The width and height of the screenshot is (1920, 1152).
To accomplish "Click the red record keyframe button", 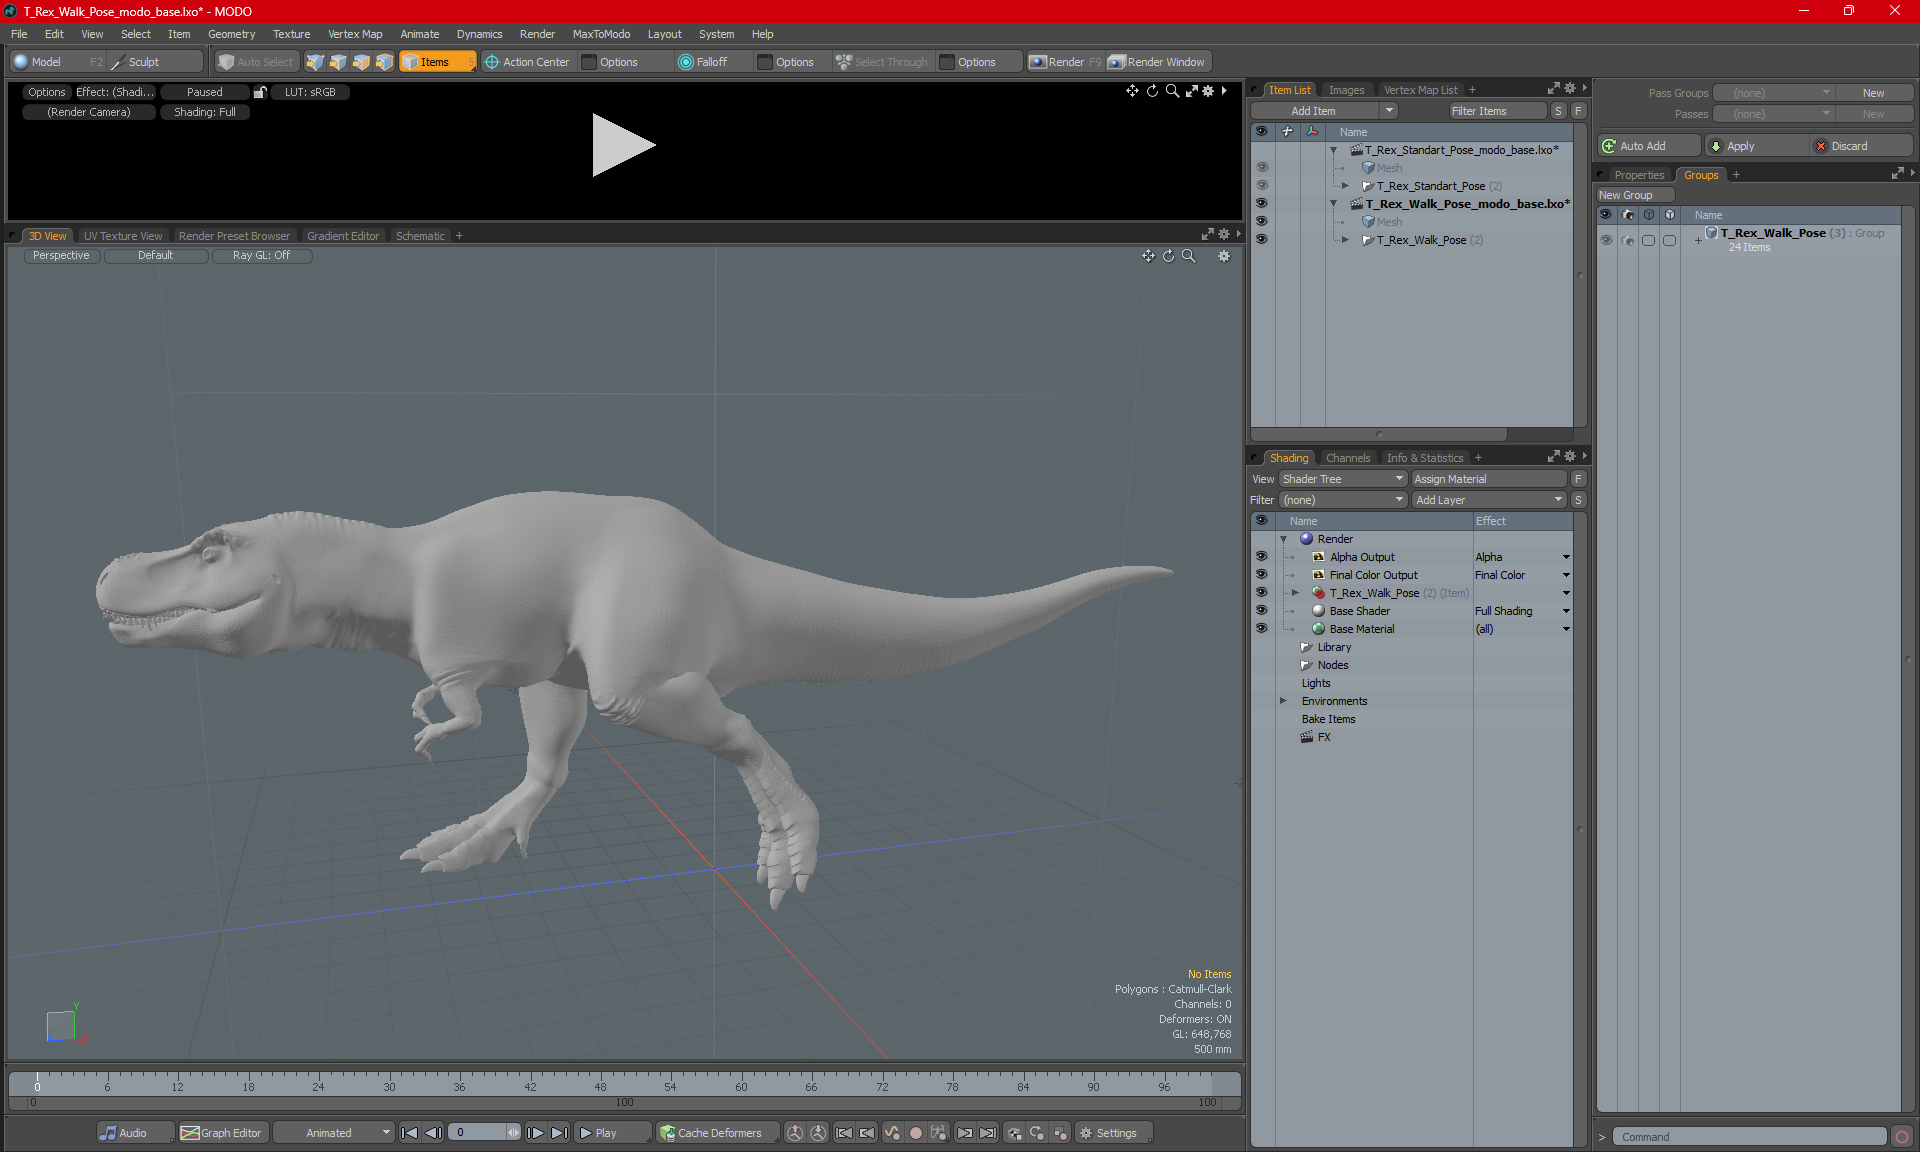I will pyautogui.click(x=915, y=1133).
